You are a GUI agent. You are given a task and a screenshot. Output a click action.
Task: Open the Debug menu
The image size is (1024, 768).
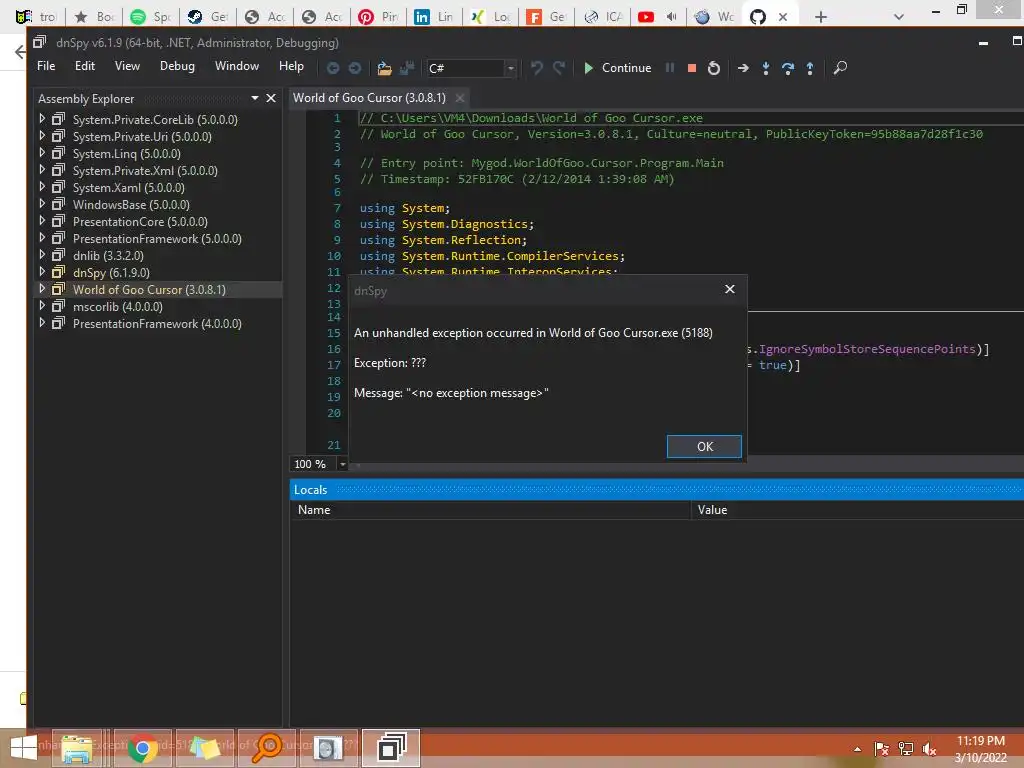tap(177, 66)
